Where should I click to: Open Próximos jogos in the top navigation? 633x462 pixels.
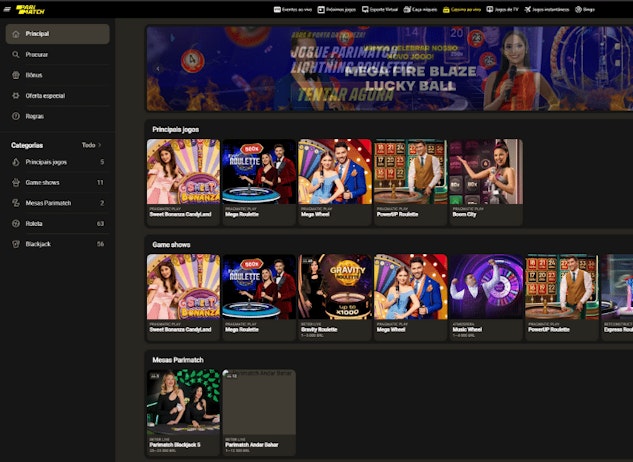pyautogui.click(x=337, y=9)
